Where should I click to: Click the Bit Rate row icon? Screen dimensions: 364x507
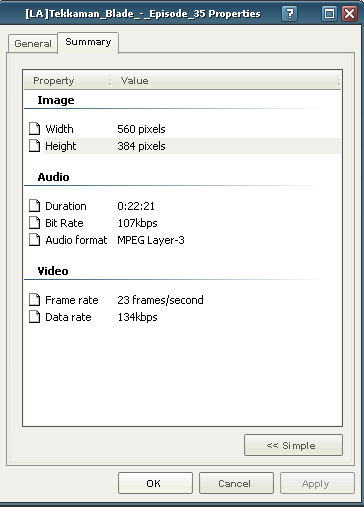[34, 223]
